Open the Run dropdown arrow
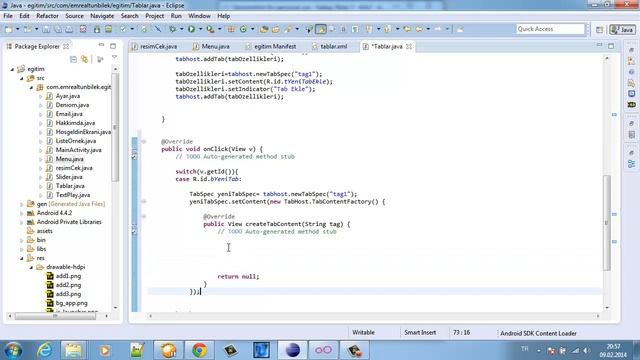Viewport: 640px width, 360px height. (x=200, y=29)
